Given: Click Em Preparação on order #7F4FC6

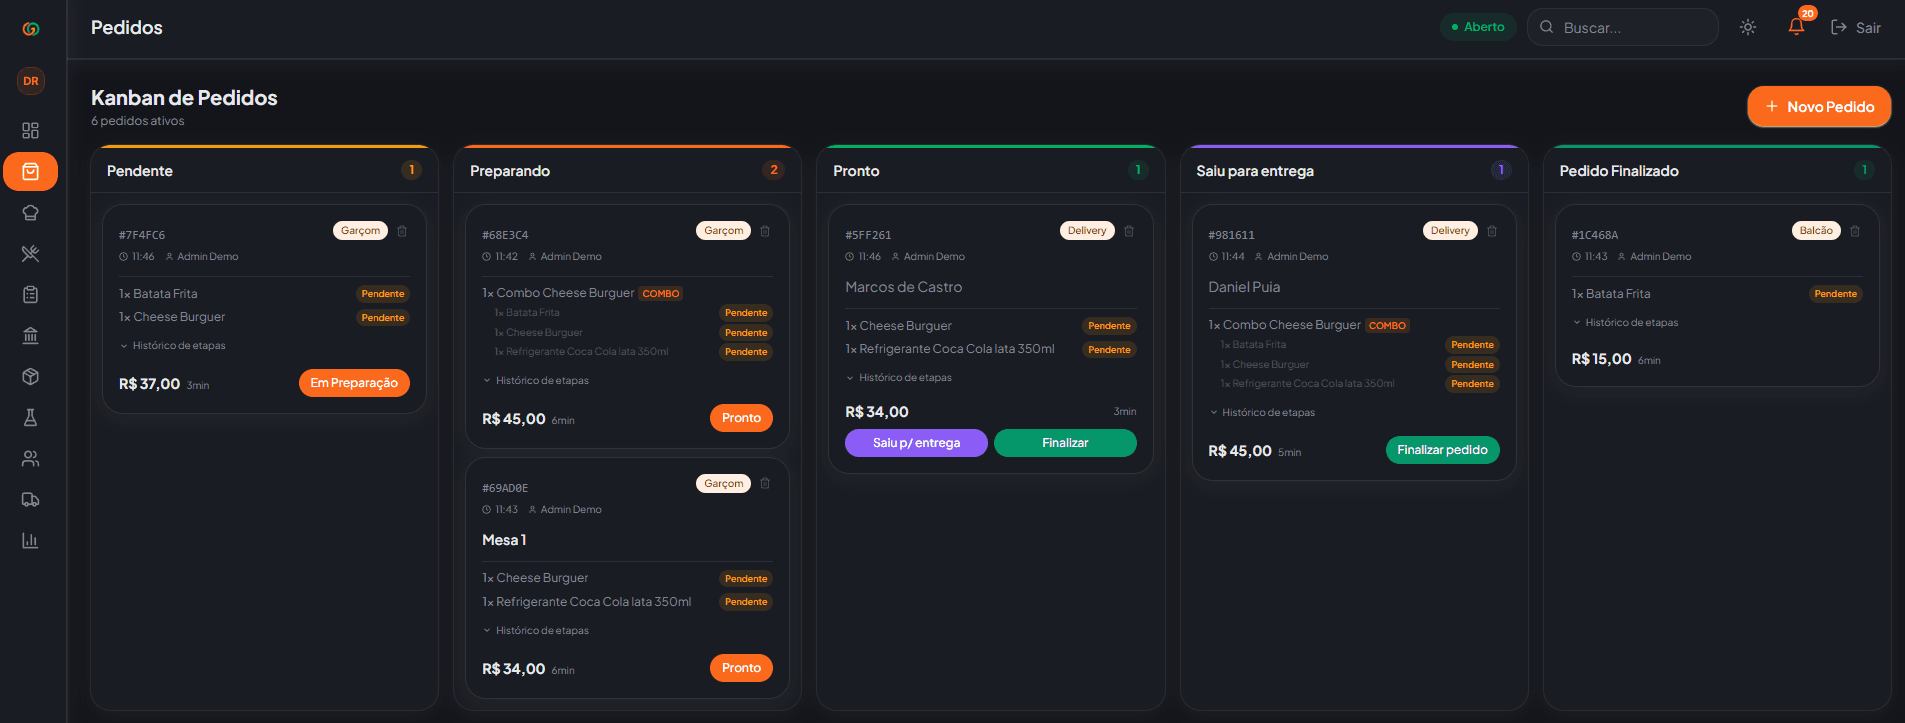Looking at the screenshot, I should point(354,383).
